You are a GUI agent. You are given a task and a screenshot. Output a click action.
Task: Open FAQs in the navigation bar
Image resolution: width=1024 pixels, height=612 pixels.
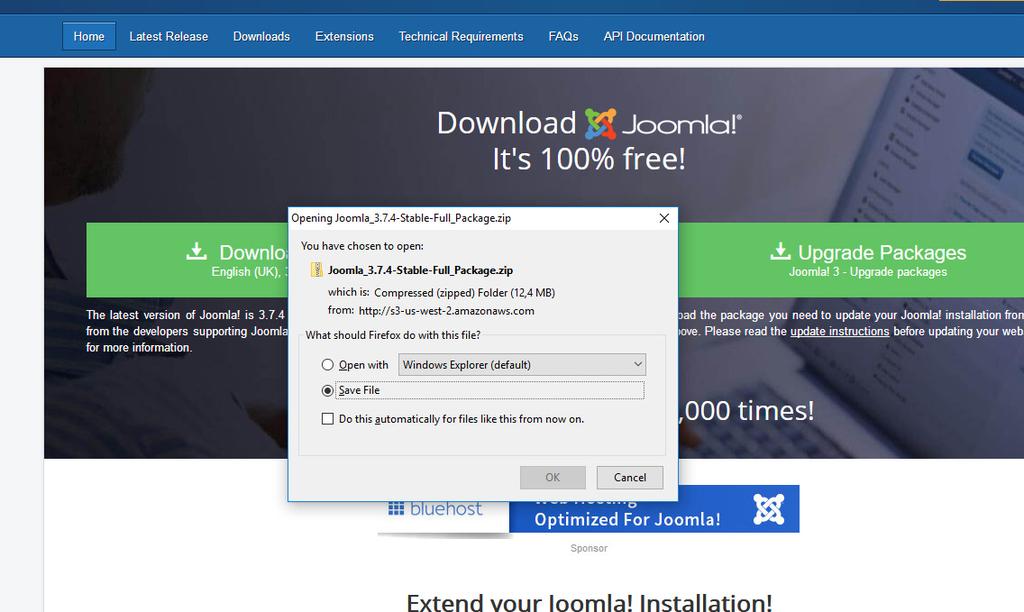564,37
